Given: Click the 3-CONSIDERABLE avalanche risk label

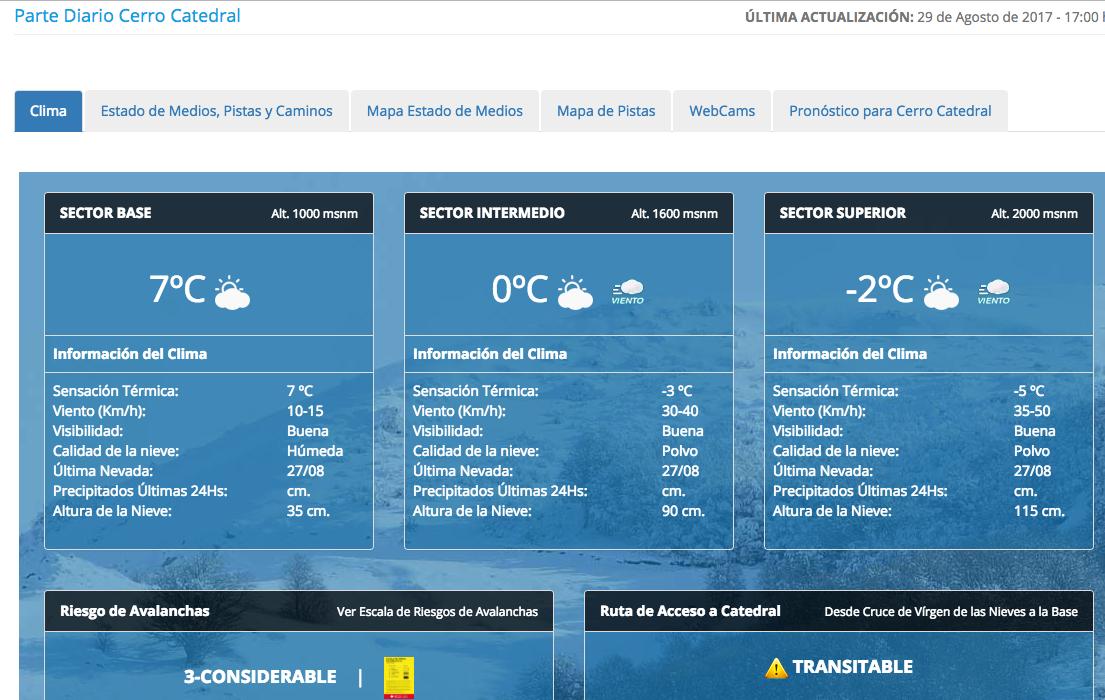Looking at the screenshot, I should pos(260,677).
